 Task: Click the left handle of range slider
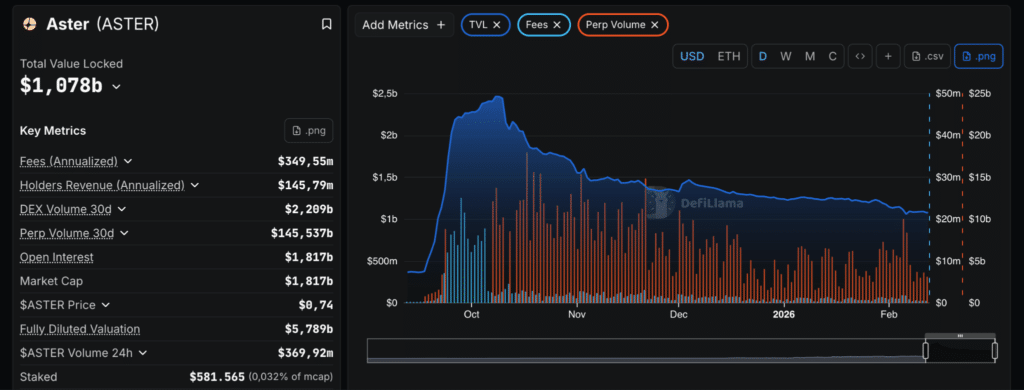925,351
